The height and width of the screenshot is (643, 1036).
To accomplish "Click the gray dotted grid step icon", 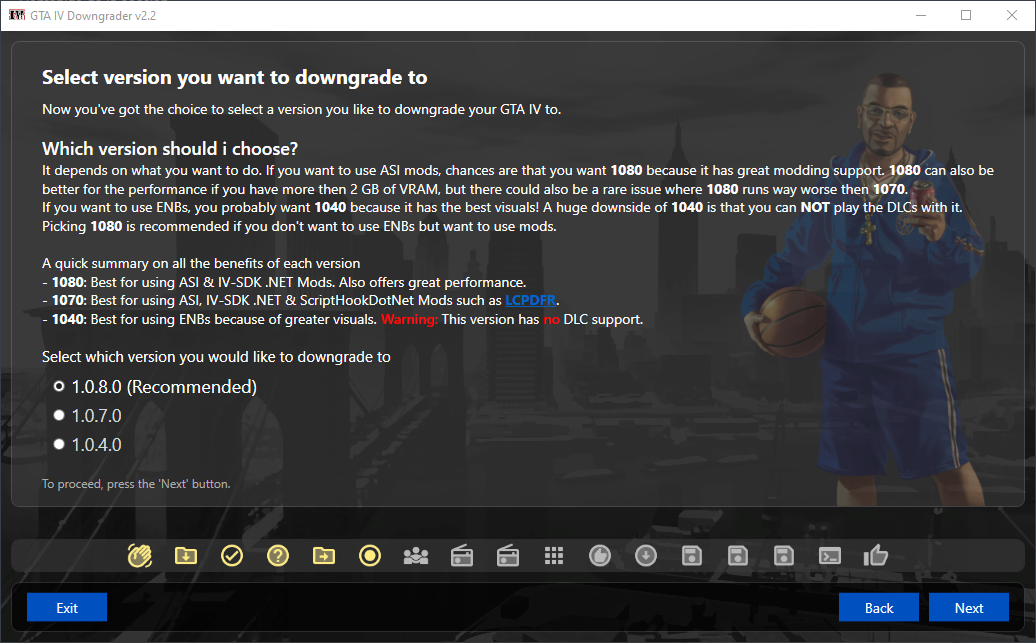I will pyautogui.click(x=554, y=556).
